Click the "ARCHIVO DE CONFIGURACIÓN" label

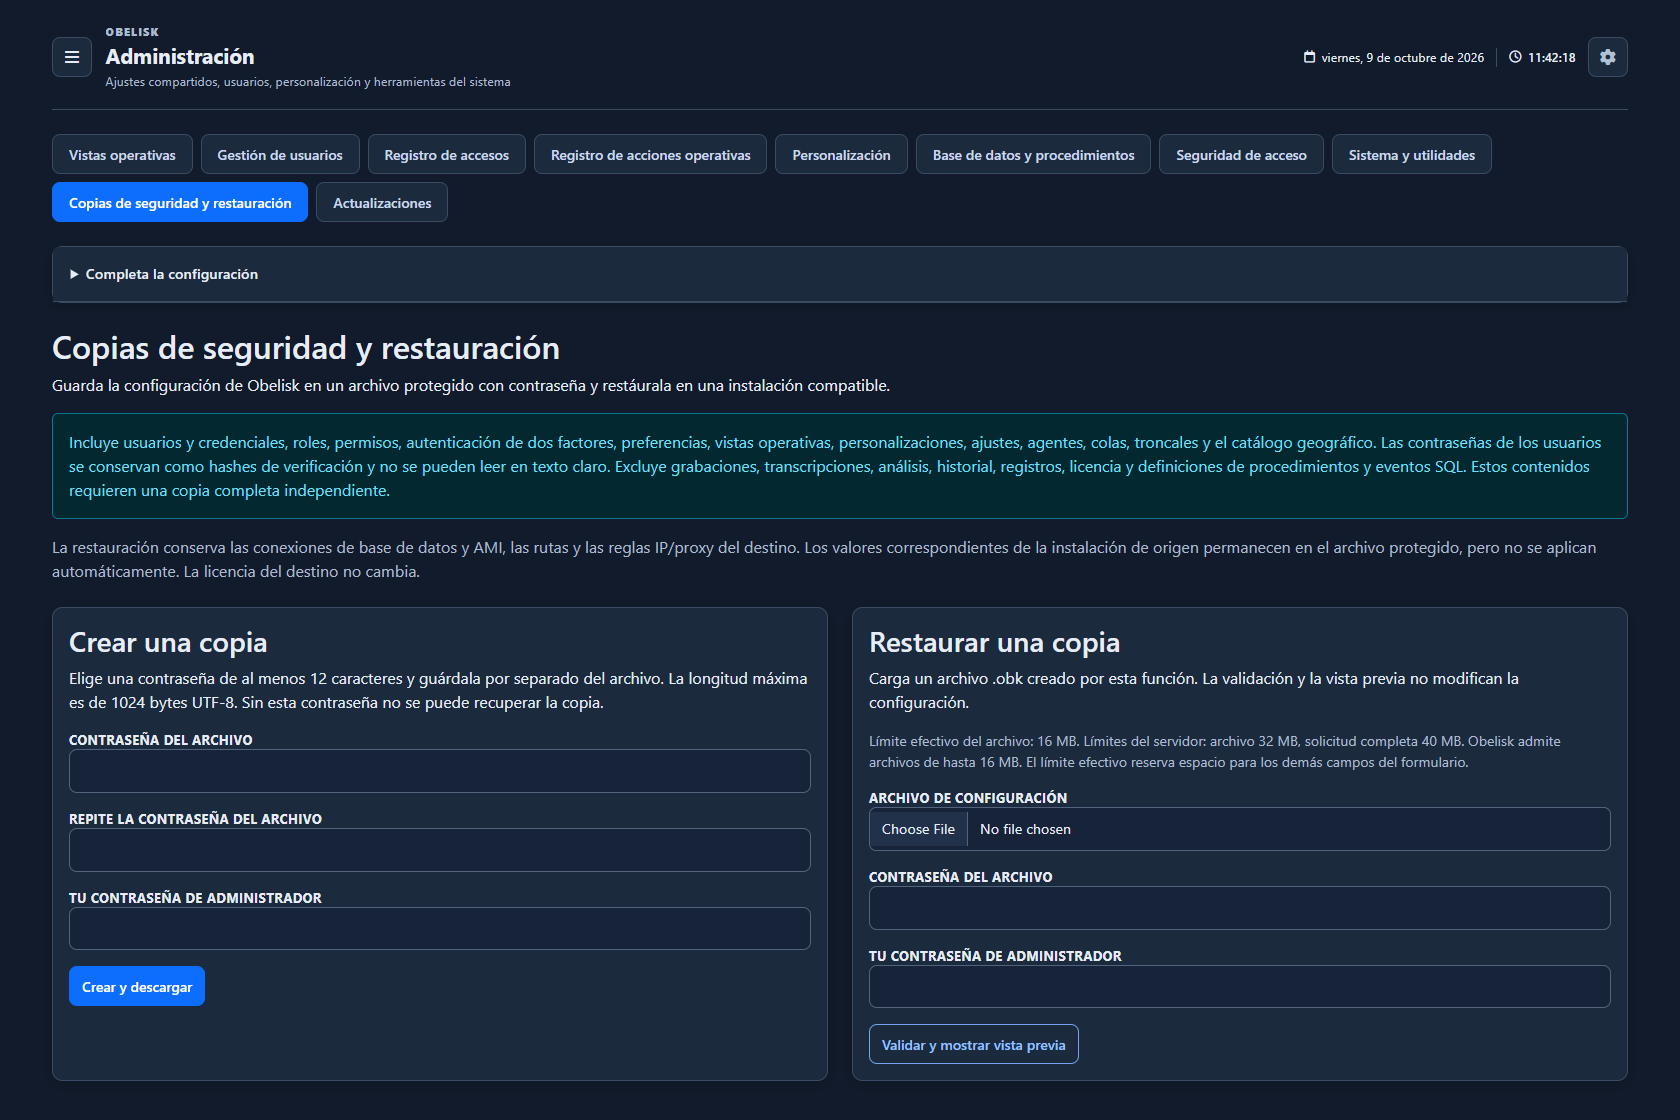click(968, 798)
